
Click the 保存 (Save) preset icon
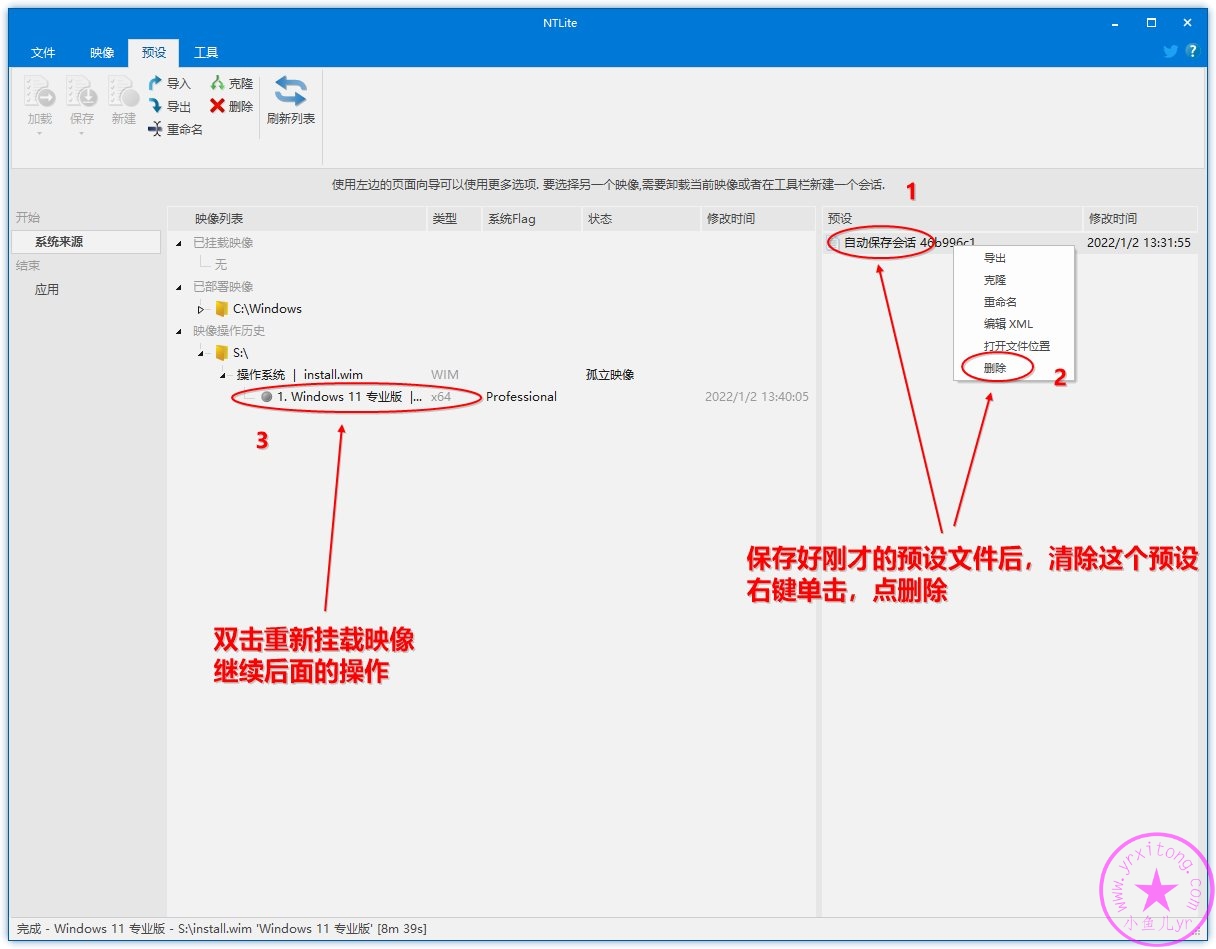[82, 93]
